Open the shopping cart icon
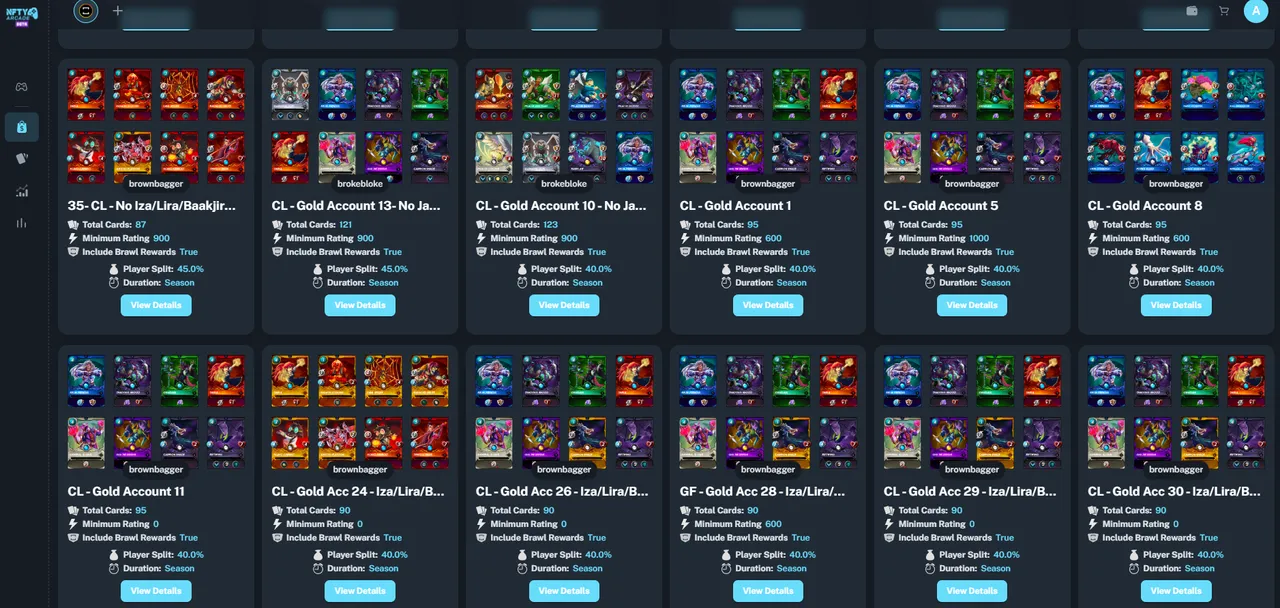The image size is (1280, 608). [x=1224, y=11]
